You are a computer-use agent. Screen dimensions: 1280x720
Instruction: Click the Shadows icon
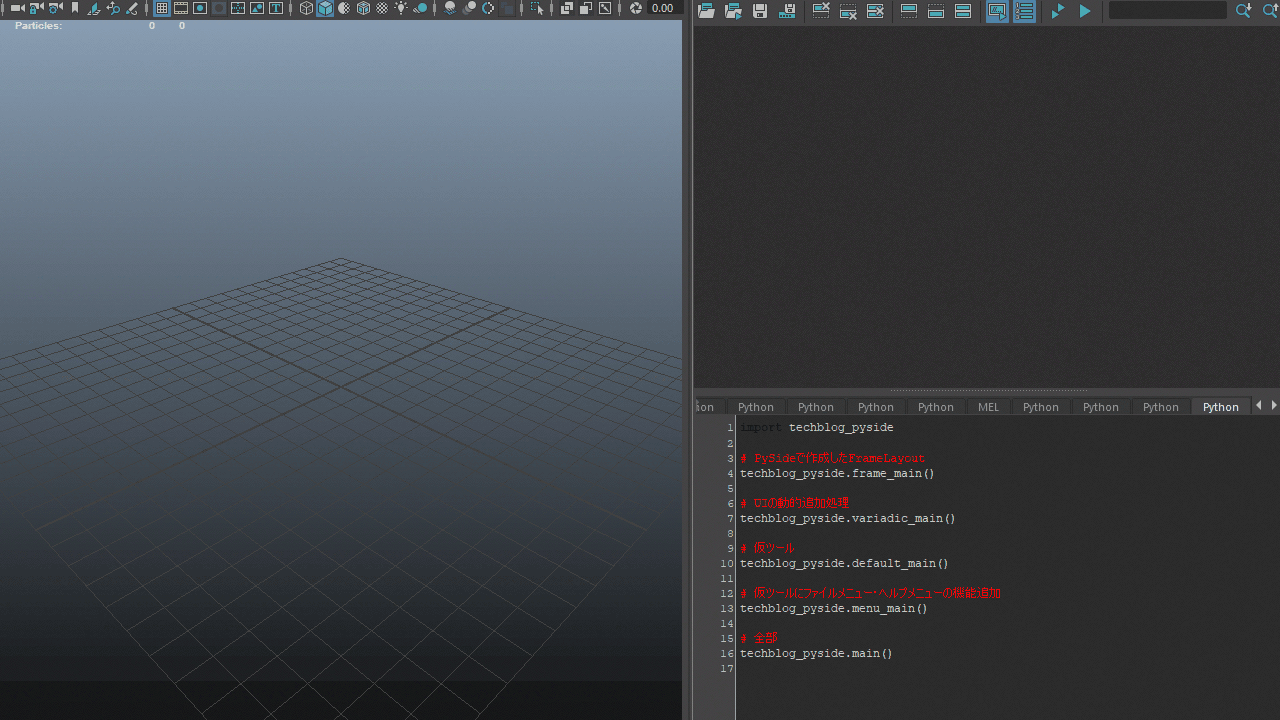point(420,8)
